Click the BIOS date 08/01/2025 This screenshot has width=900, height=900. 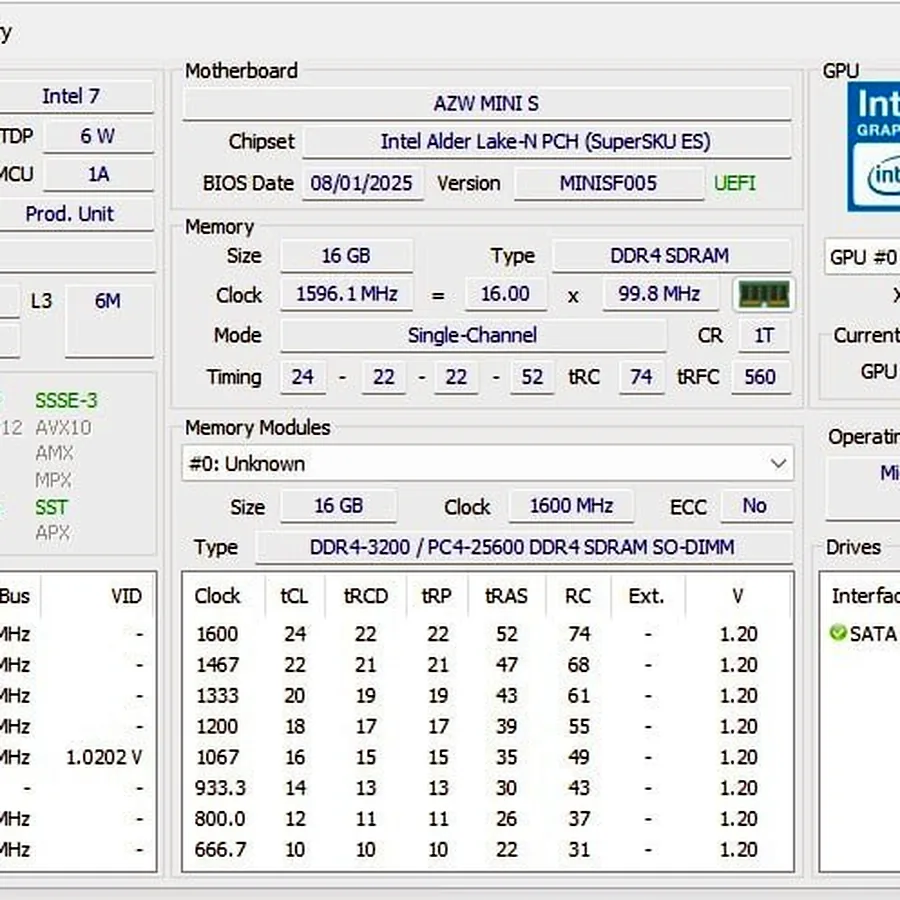(x=362, y=183)
